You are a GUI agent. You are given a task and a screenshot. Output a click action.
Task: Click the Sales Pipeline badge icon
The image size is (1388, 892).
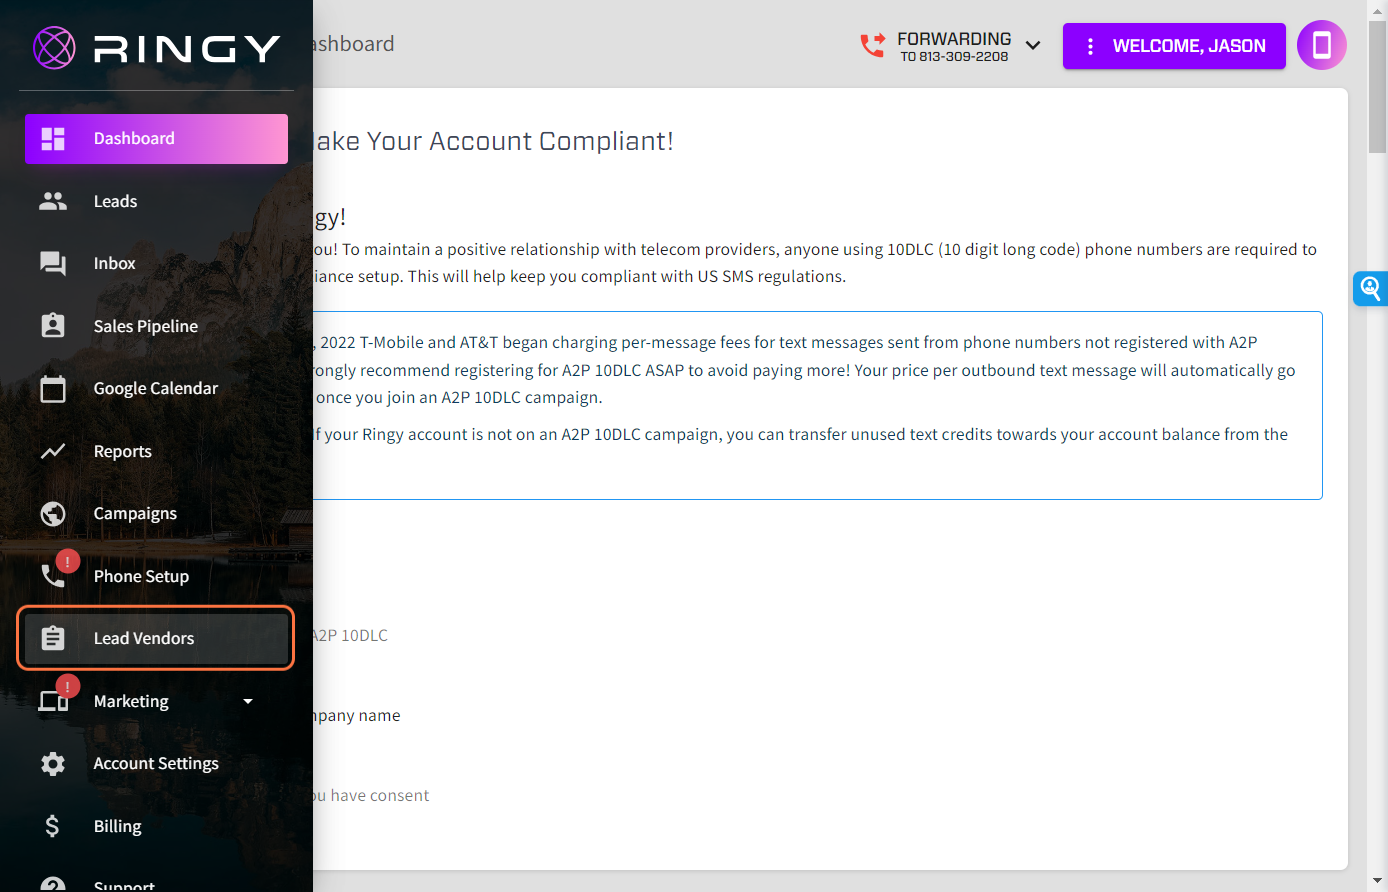tap(53, 326)
